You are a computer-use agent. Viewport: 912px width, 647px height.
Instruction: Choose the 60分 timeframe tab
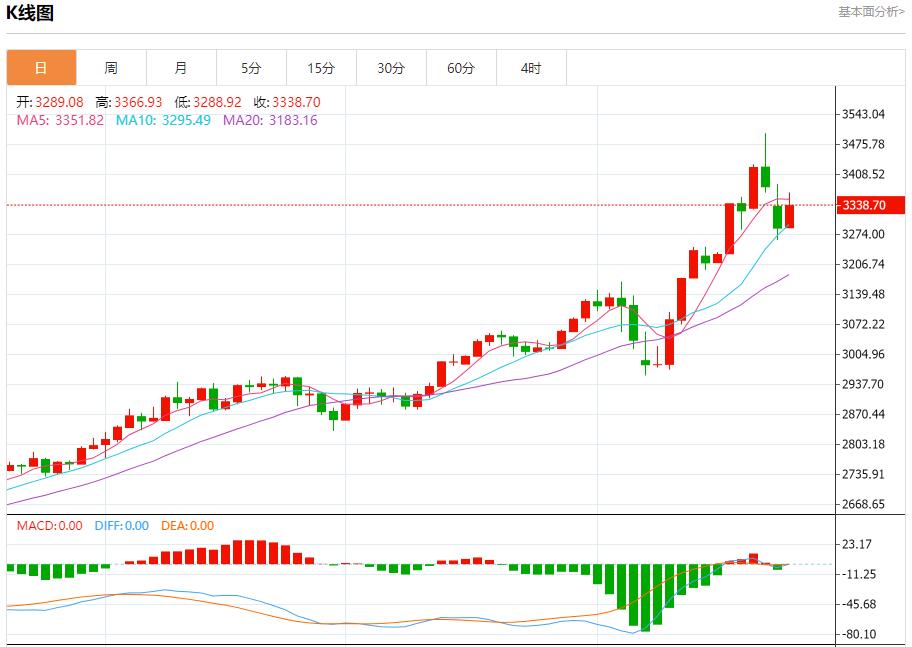pos(461,68)
